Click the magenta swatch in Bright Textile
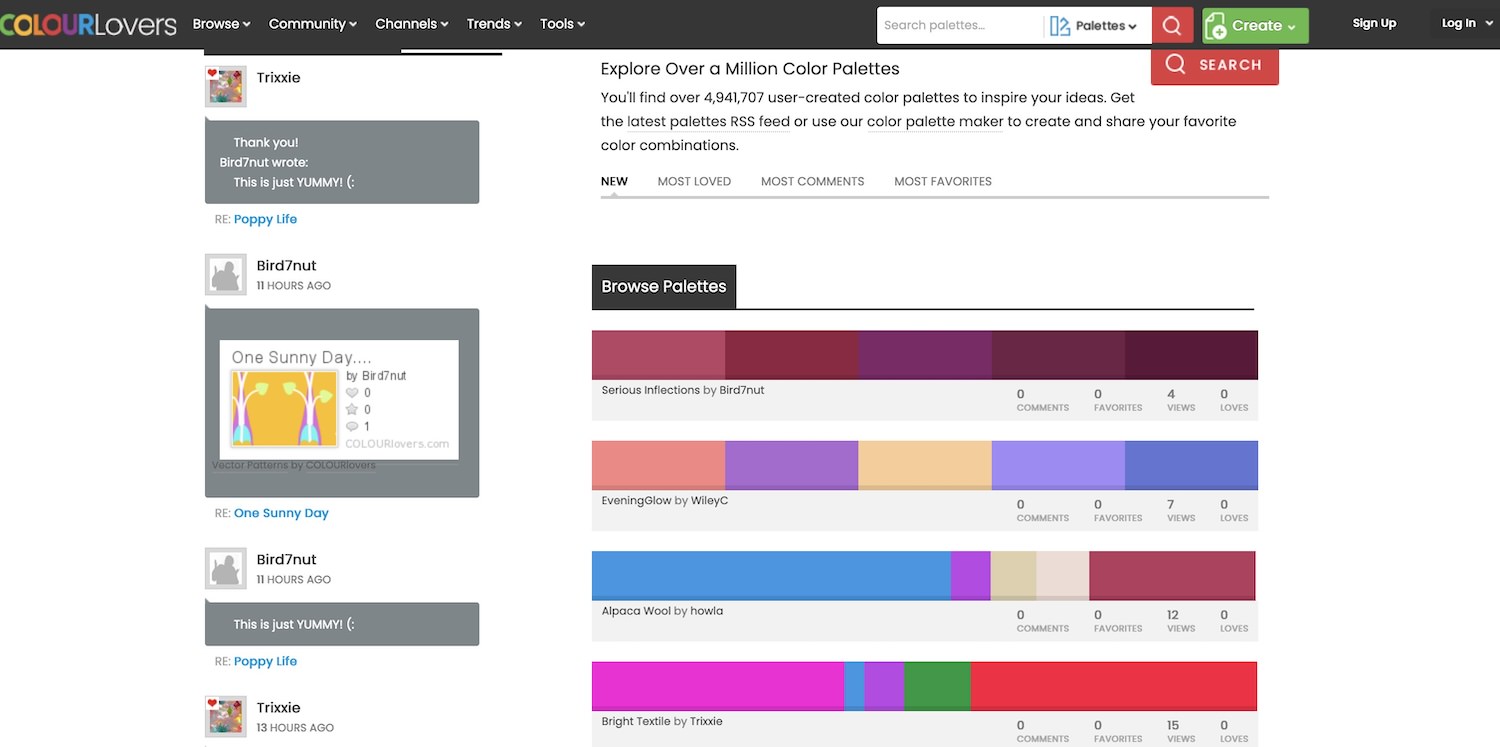The height and width of the screenshot is (747, 1500). tap(718, 686)
